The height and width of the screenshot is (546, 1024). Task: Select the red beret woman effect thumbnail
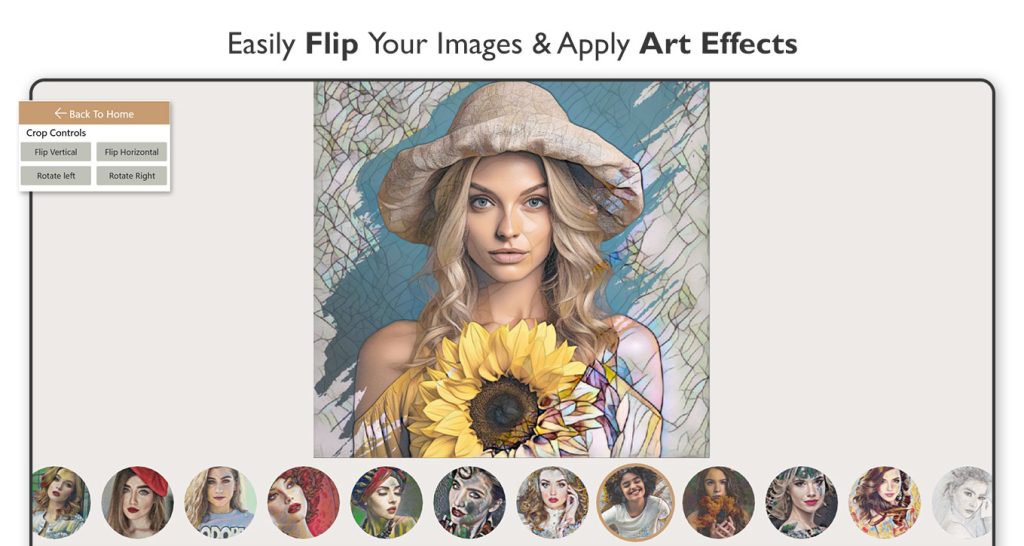coord(138,502)
